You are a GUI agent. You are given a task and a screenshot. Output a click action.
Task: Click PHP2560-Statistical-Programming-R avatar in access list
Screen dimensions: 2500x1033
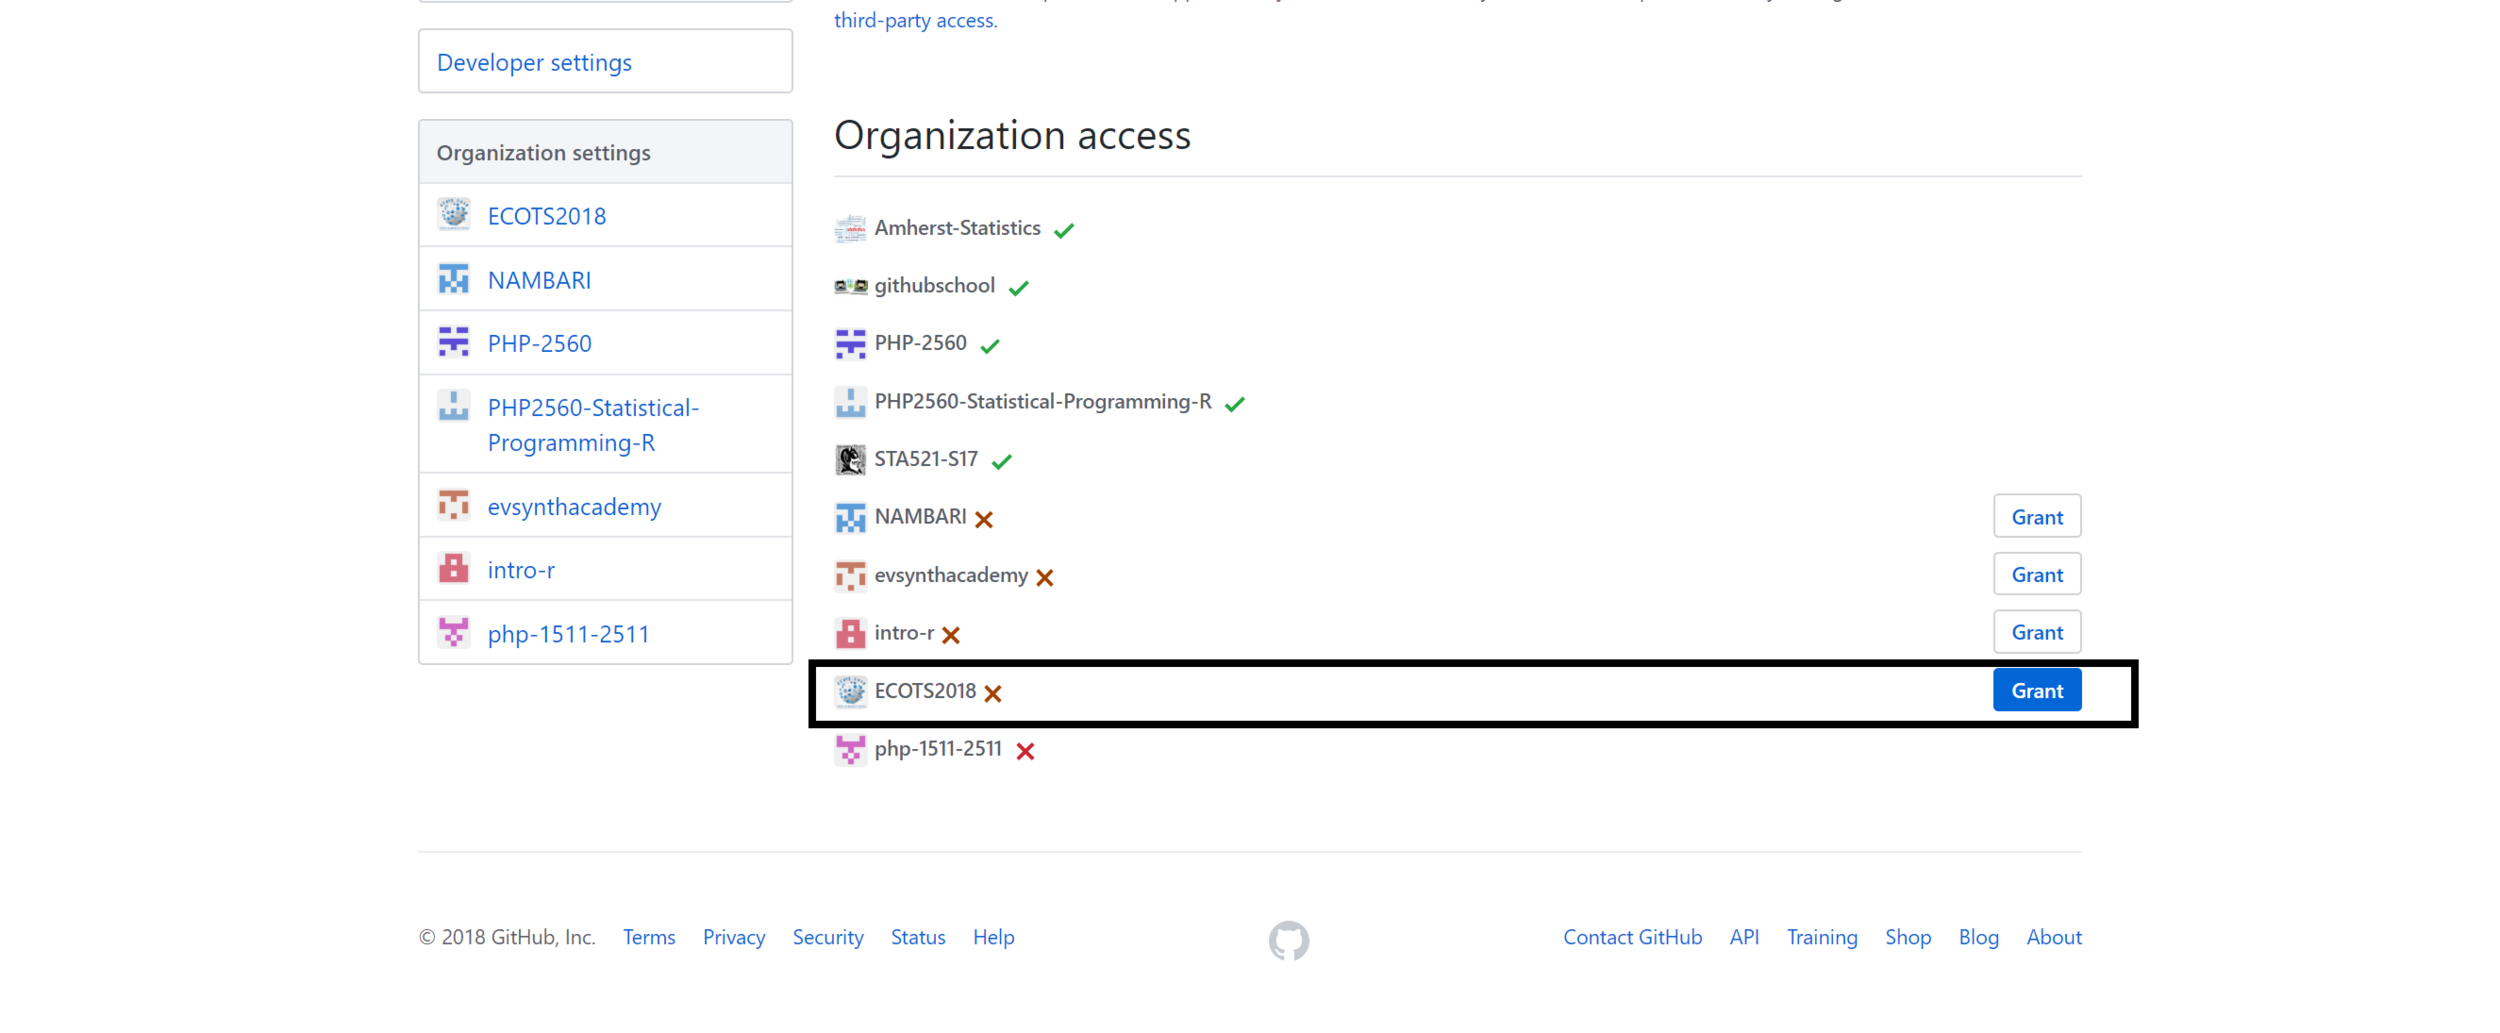pos(850,402)
